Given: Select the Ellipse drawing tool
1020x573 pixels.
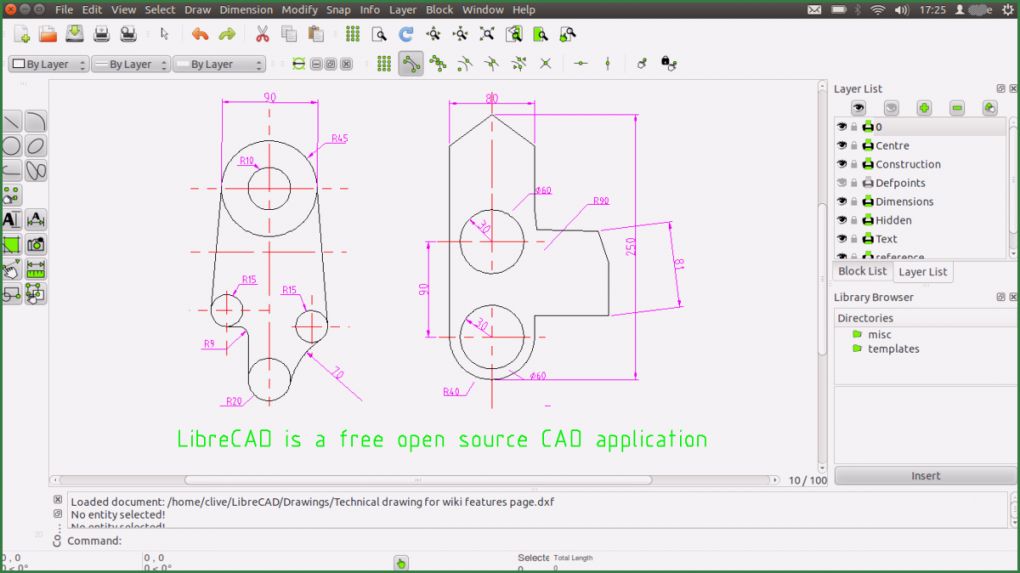Looking at the screenshot, I should tap(36, 146).
